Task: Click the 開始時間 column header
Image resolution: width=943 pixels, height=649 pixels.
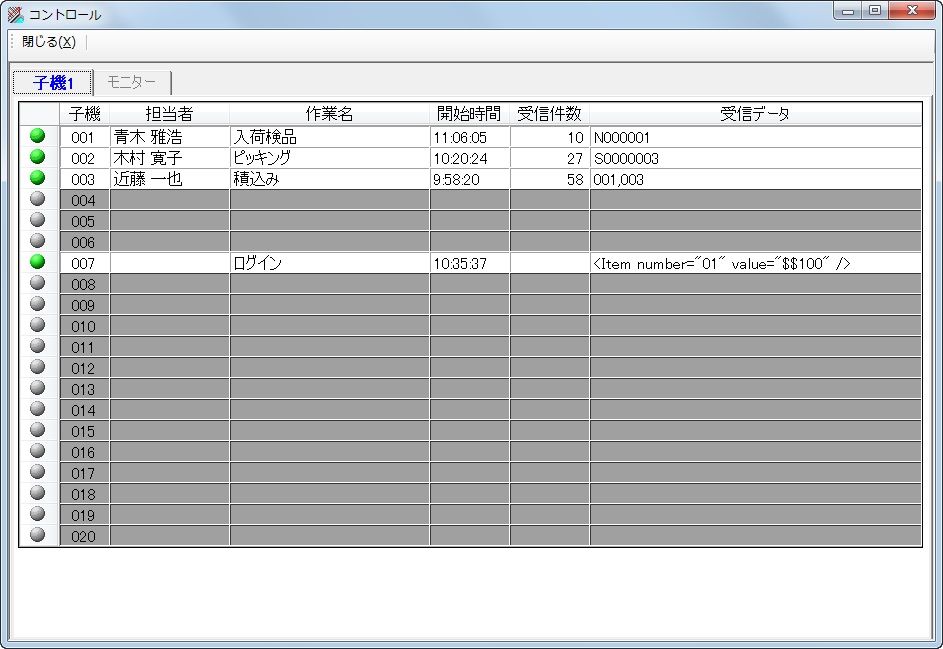Action: [x=469, y=114]
